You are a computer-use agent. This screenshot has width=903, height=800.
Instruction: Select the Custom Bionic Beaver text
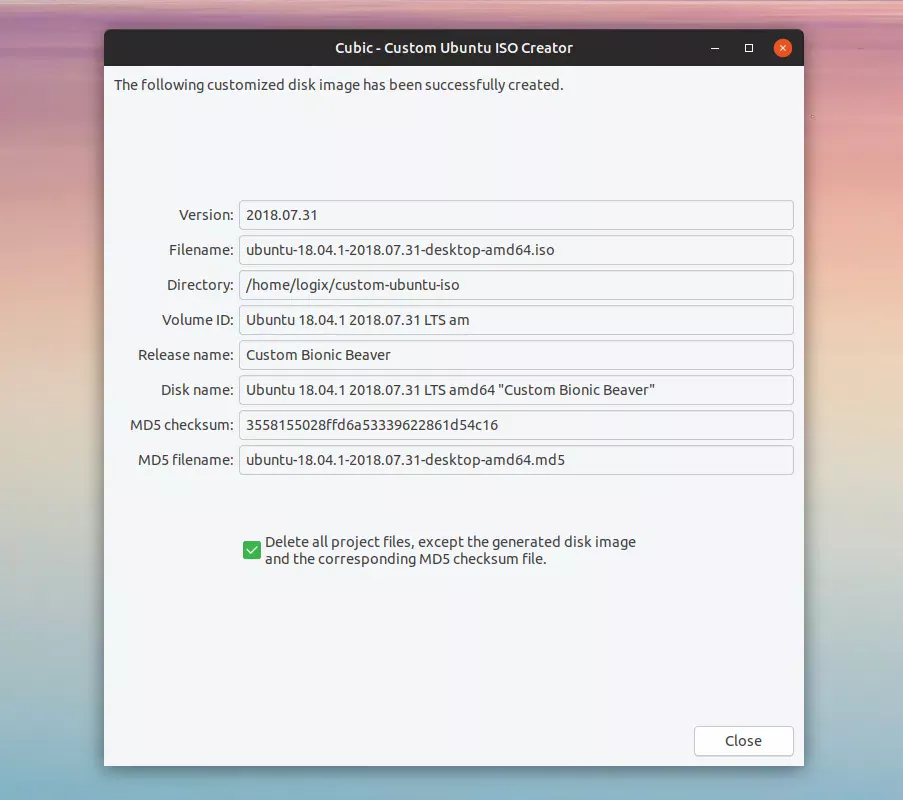[x=316, y=354]
